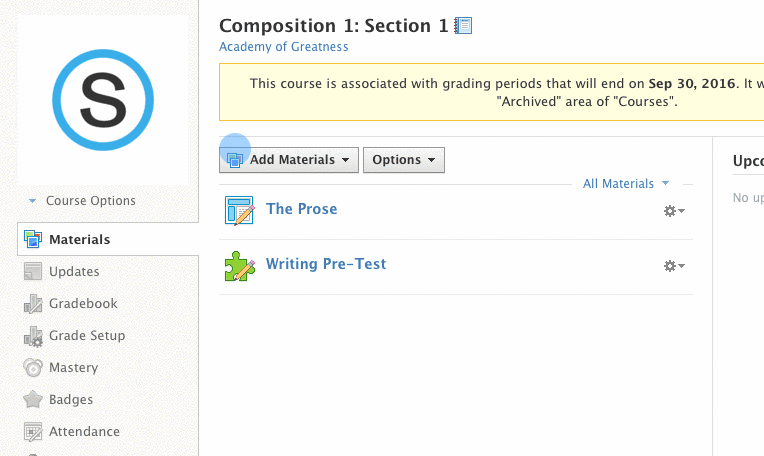The width and height of the screenshot is (764, 456).
Task: Open The Prose material link
Action: [302, 209]
